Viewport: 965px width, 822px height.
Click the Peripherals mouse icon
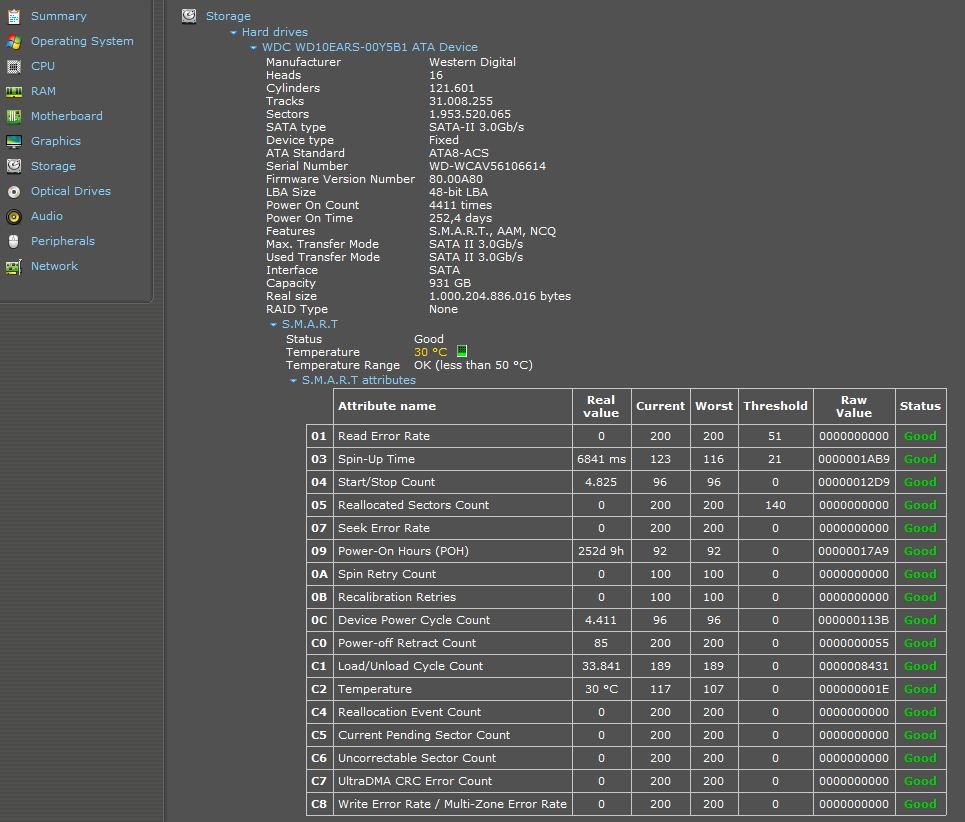[x=13, y=241]
